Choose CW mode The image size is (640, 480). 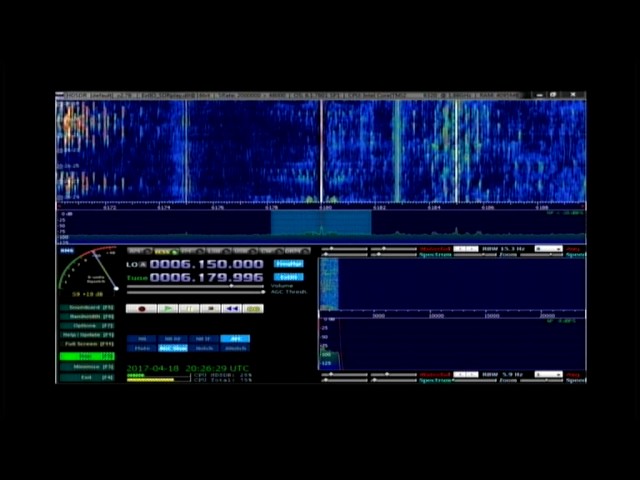click(271, 251)
